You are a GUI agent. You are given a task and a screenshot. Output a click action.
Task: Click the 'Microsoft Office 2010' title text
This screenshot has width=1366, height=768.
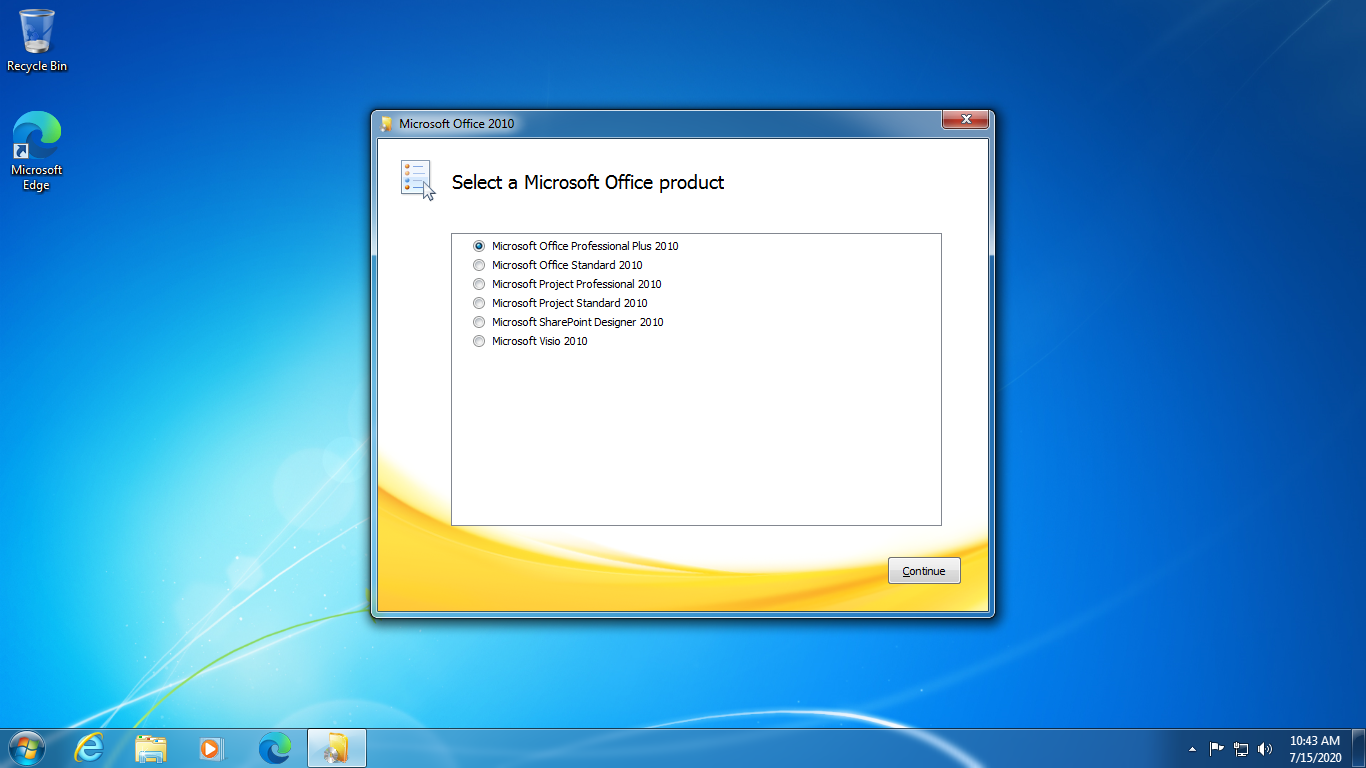point(456,124)
